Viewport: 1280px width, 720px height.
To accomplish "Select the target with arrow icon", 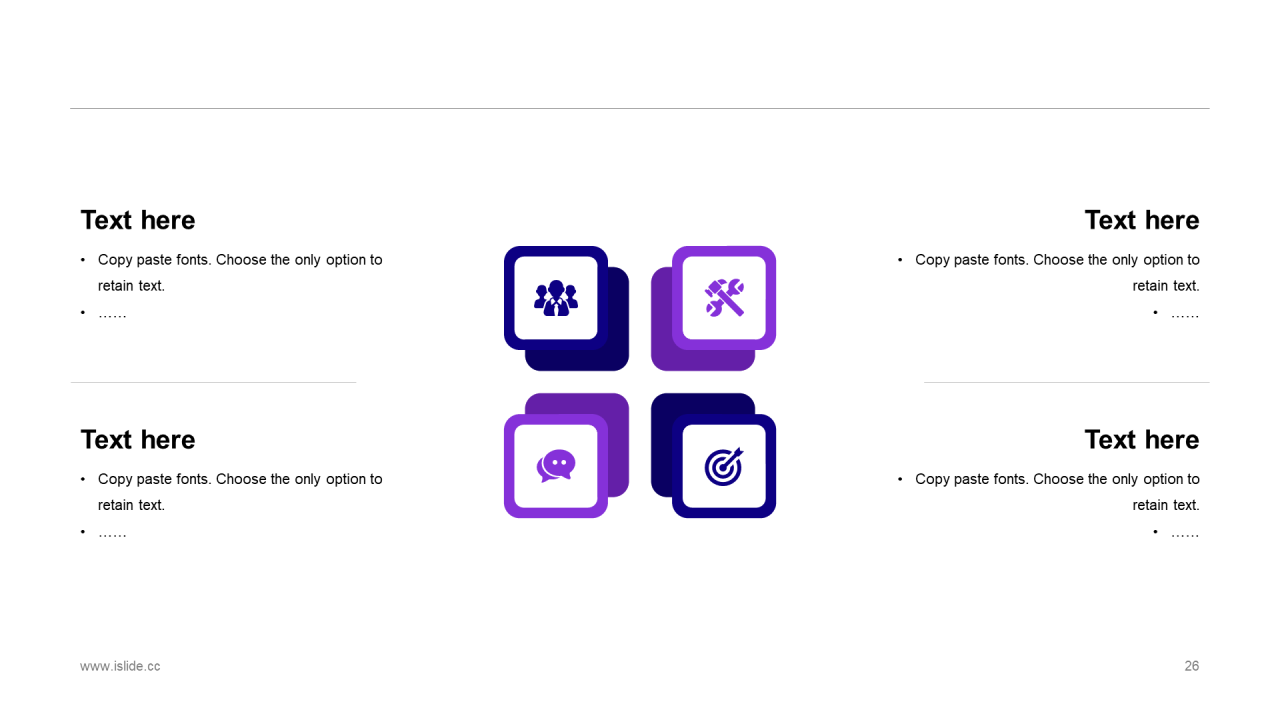I will pos(724,466).
